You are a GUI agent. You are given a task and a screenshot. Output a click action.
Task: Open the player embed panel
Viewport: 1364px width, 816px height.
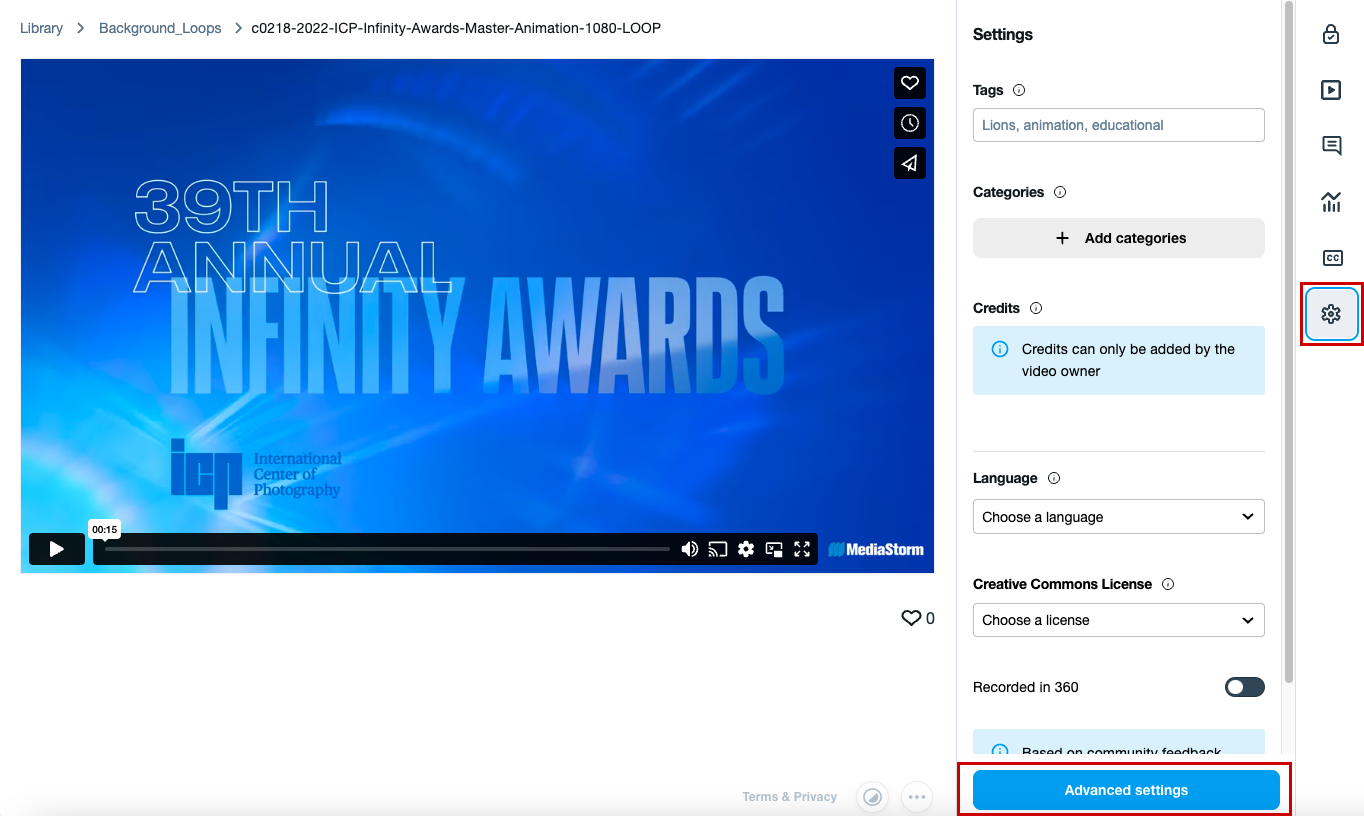1331,89
